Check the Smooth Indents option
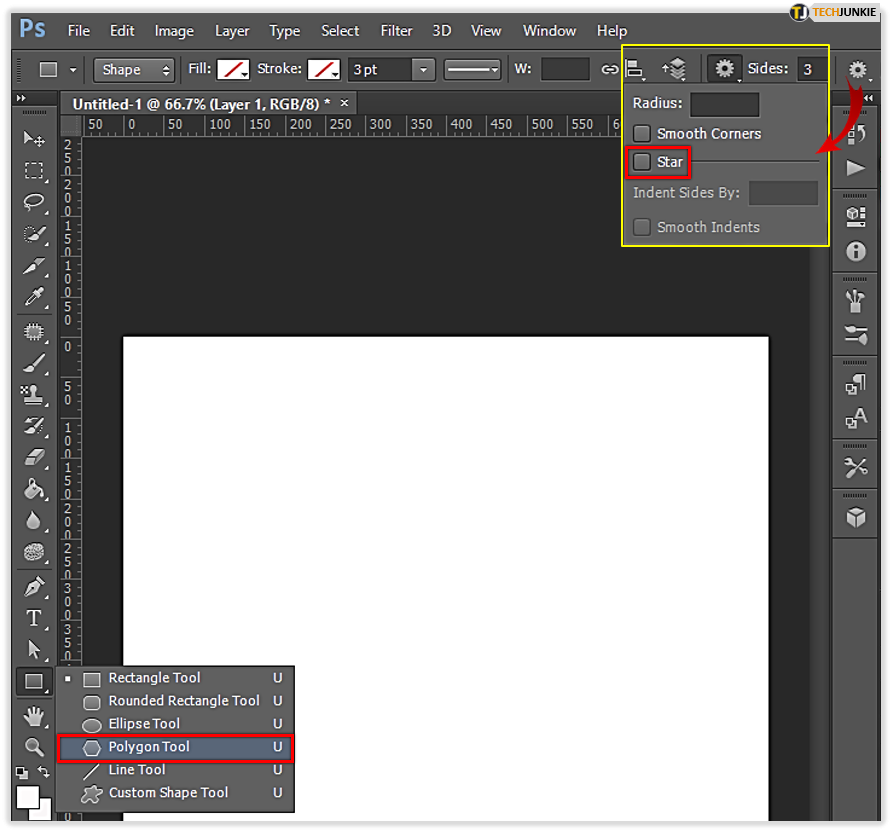Image resolution: width=892 pixels, height=832 pixels. pos(642,227)
